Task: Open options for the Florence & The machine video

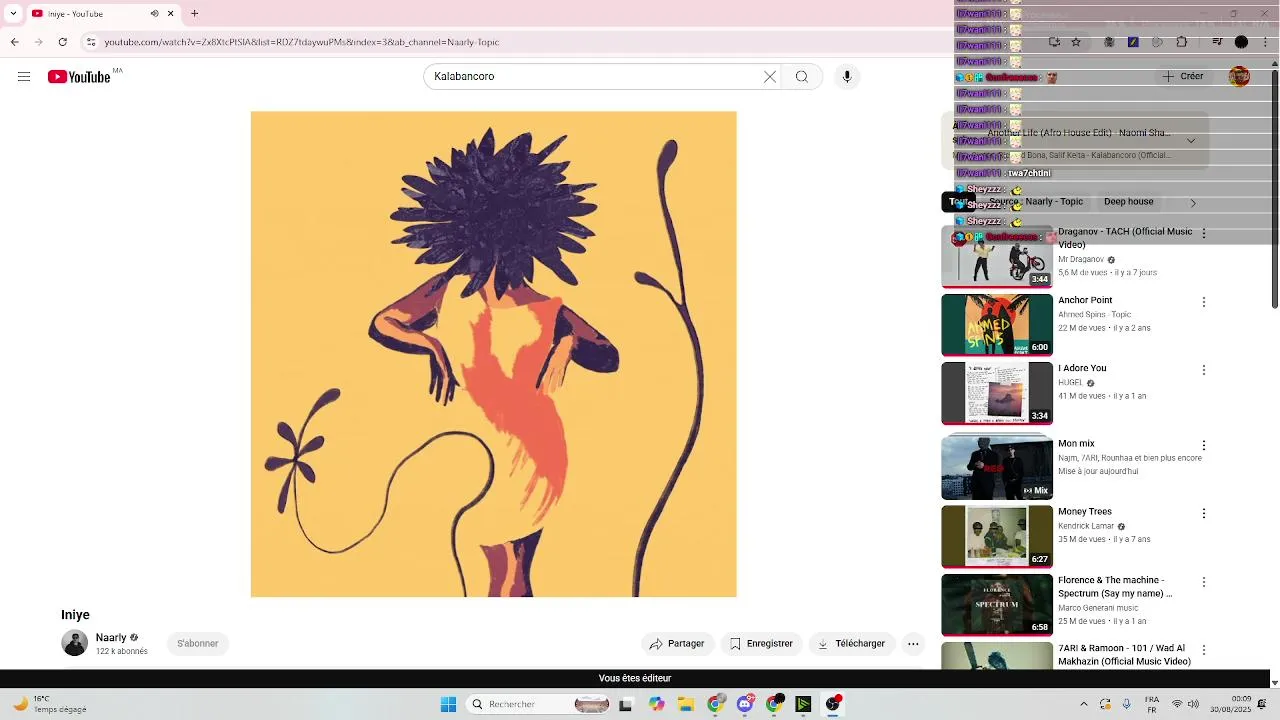Action: [1204, 582]
